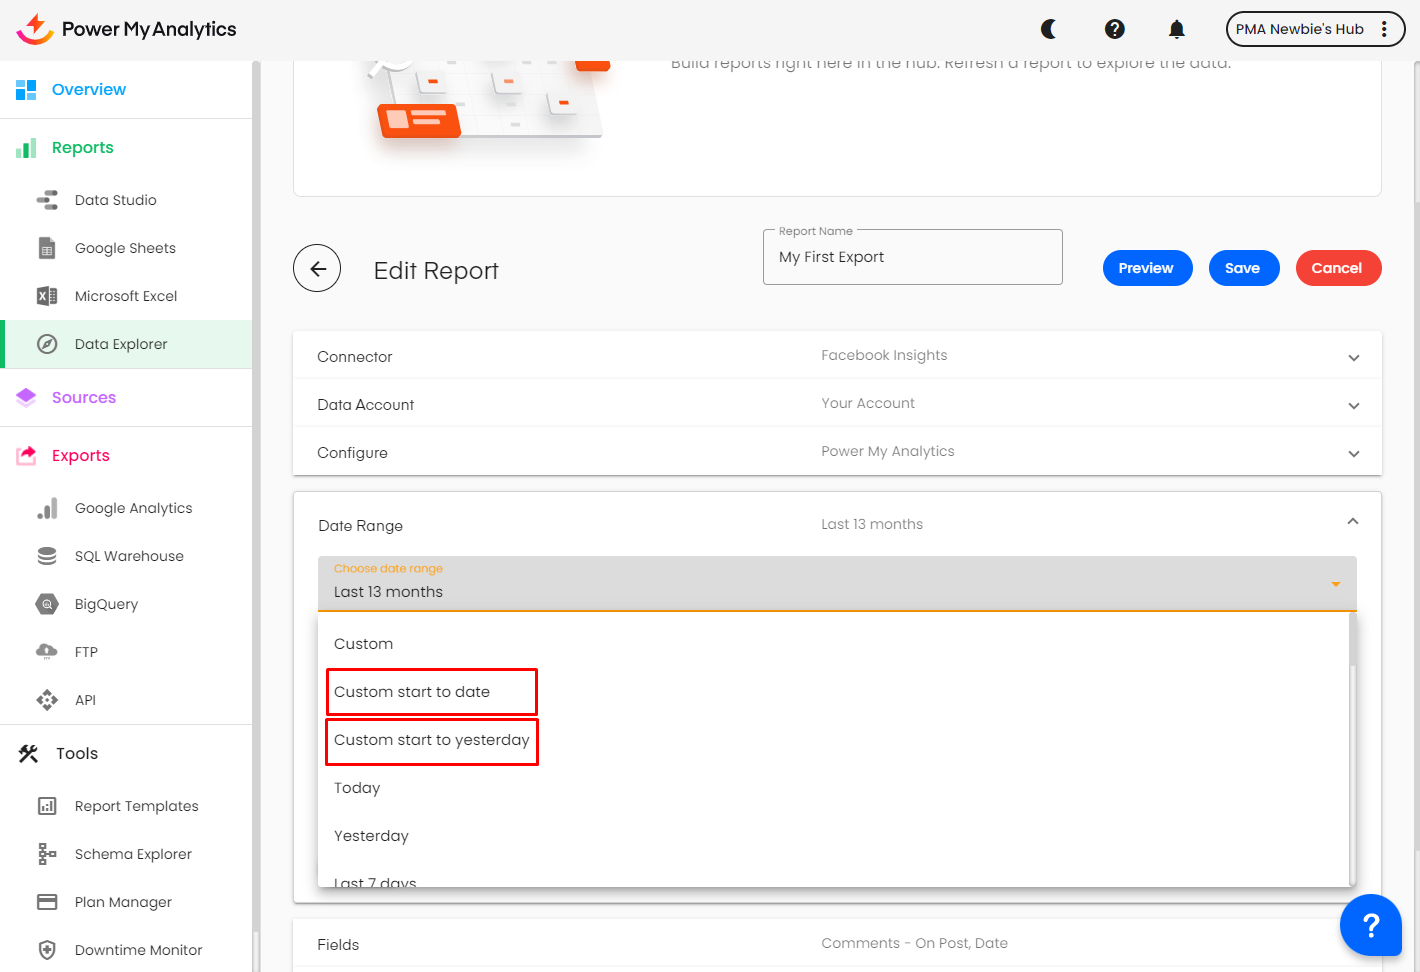Expand the Connector section
The image size is (1420, 972).
click(1353, 358)
